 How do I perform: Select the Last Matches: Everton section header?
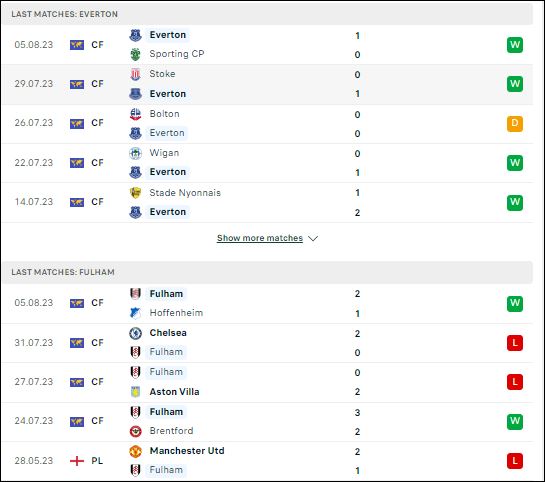(x=267, y=14)
